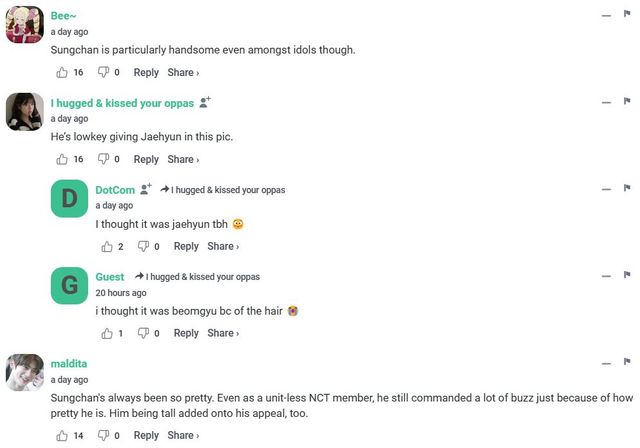Open Share menu on the Jaehyun comment
Image resolution: width=640 pixels, height=448 pixels.
(x=183, y=159)
